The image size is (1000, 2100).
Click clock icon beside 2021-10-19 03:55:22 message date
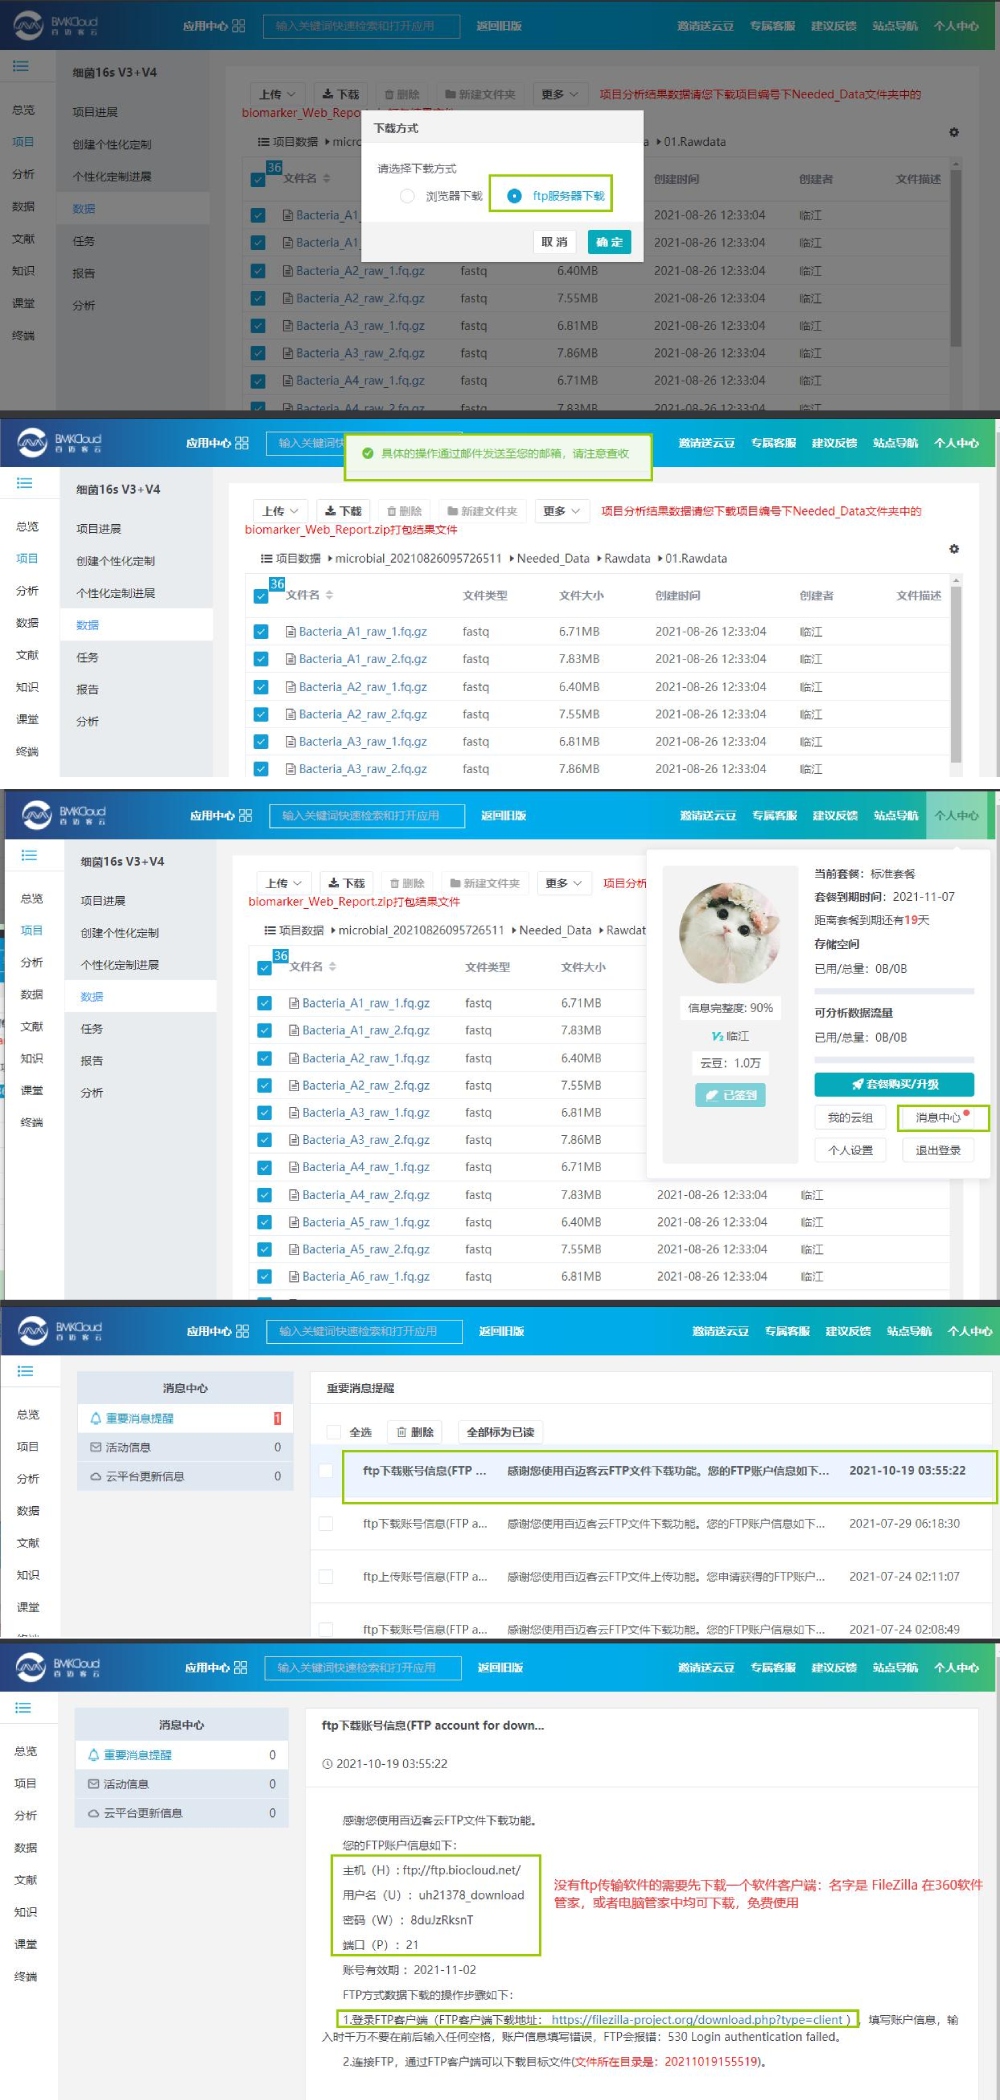tap(327, 1764)
